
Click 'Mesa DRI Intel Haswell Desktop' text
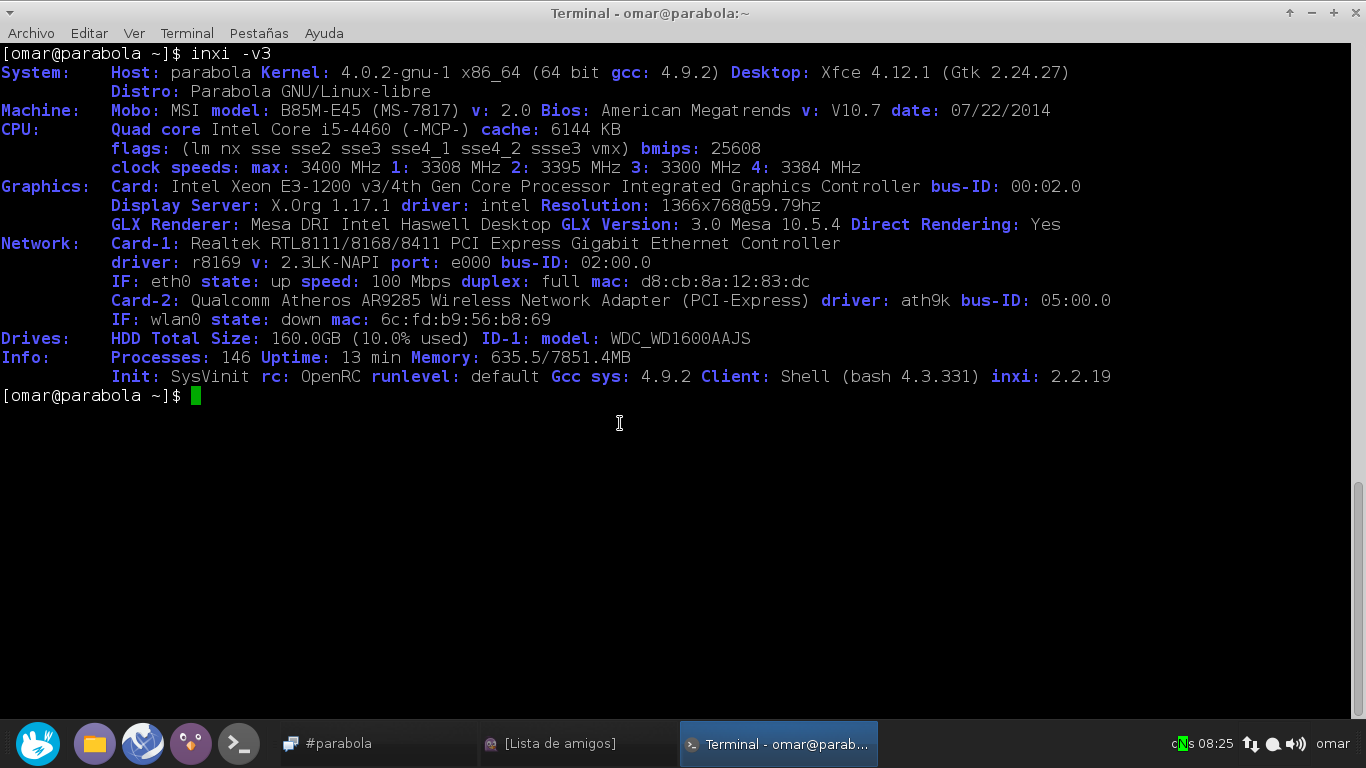pyautogui.click(x=401, y=225)
